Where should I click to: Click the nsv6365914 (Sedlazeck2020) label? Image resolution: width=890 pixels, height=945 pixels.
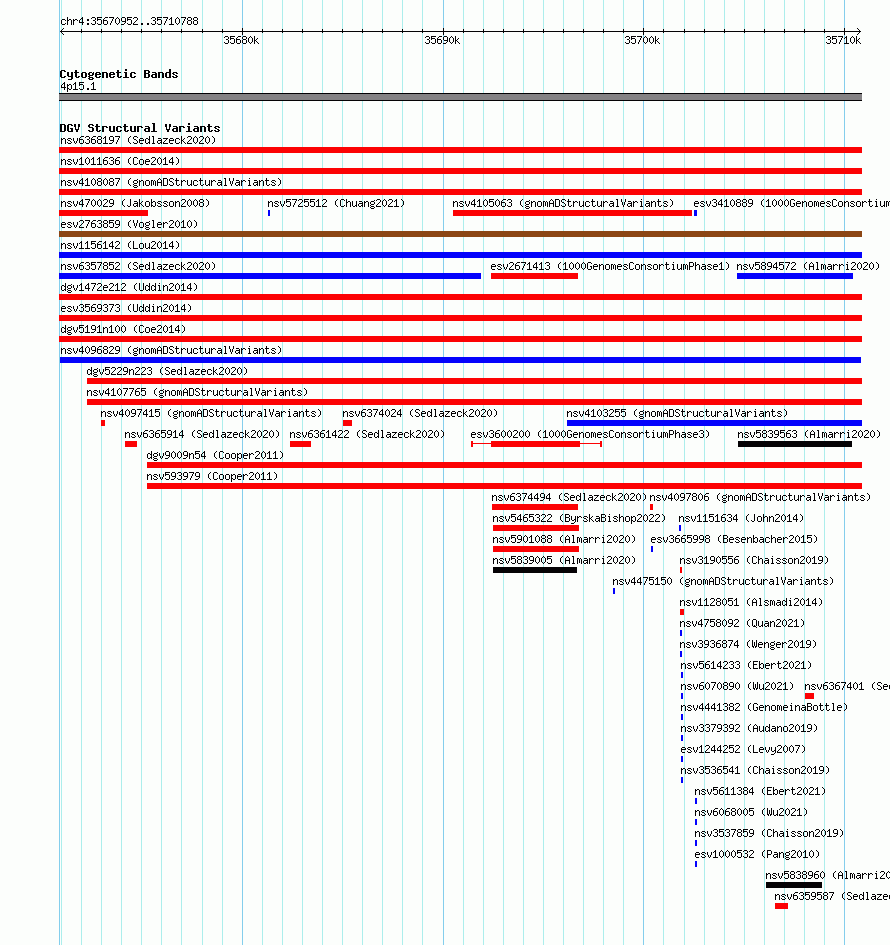202,435
